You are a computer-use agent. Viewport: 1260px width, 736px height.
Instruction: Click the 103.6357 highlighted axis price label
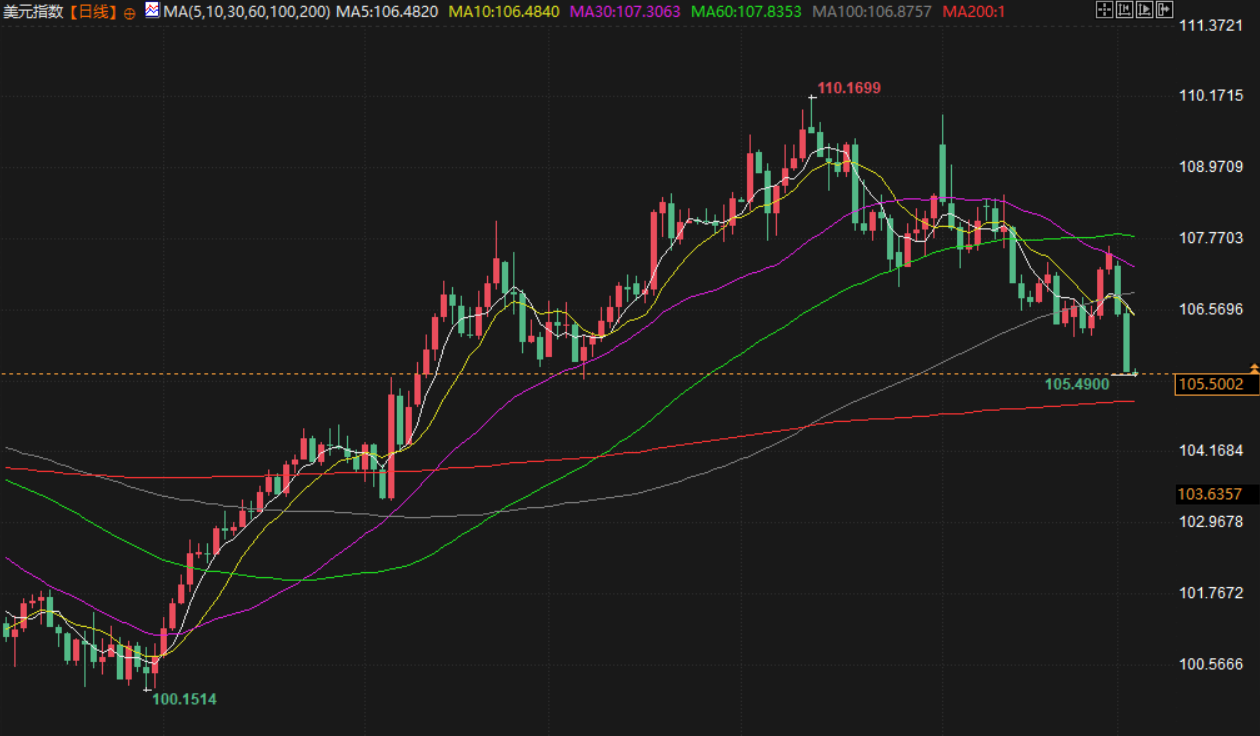pos(1210,494)
